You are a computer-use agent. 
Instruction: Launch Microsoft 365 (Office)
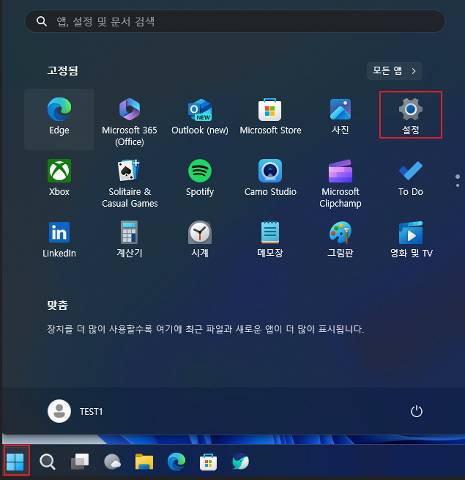click(x=130, y=122)
